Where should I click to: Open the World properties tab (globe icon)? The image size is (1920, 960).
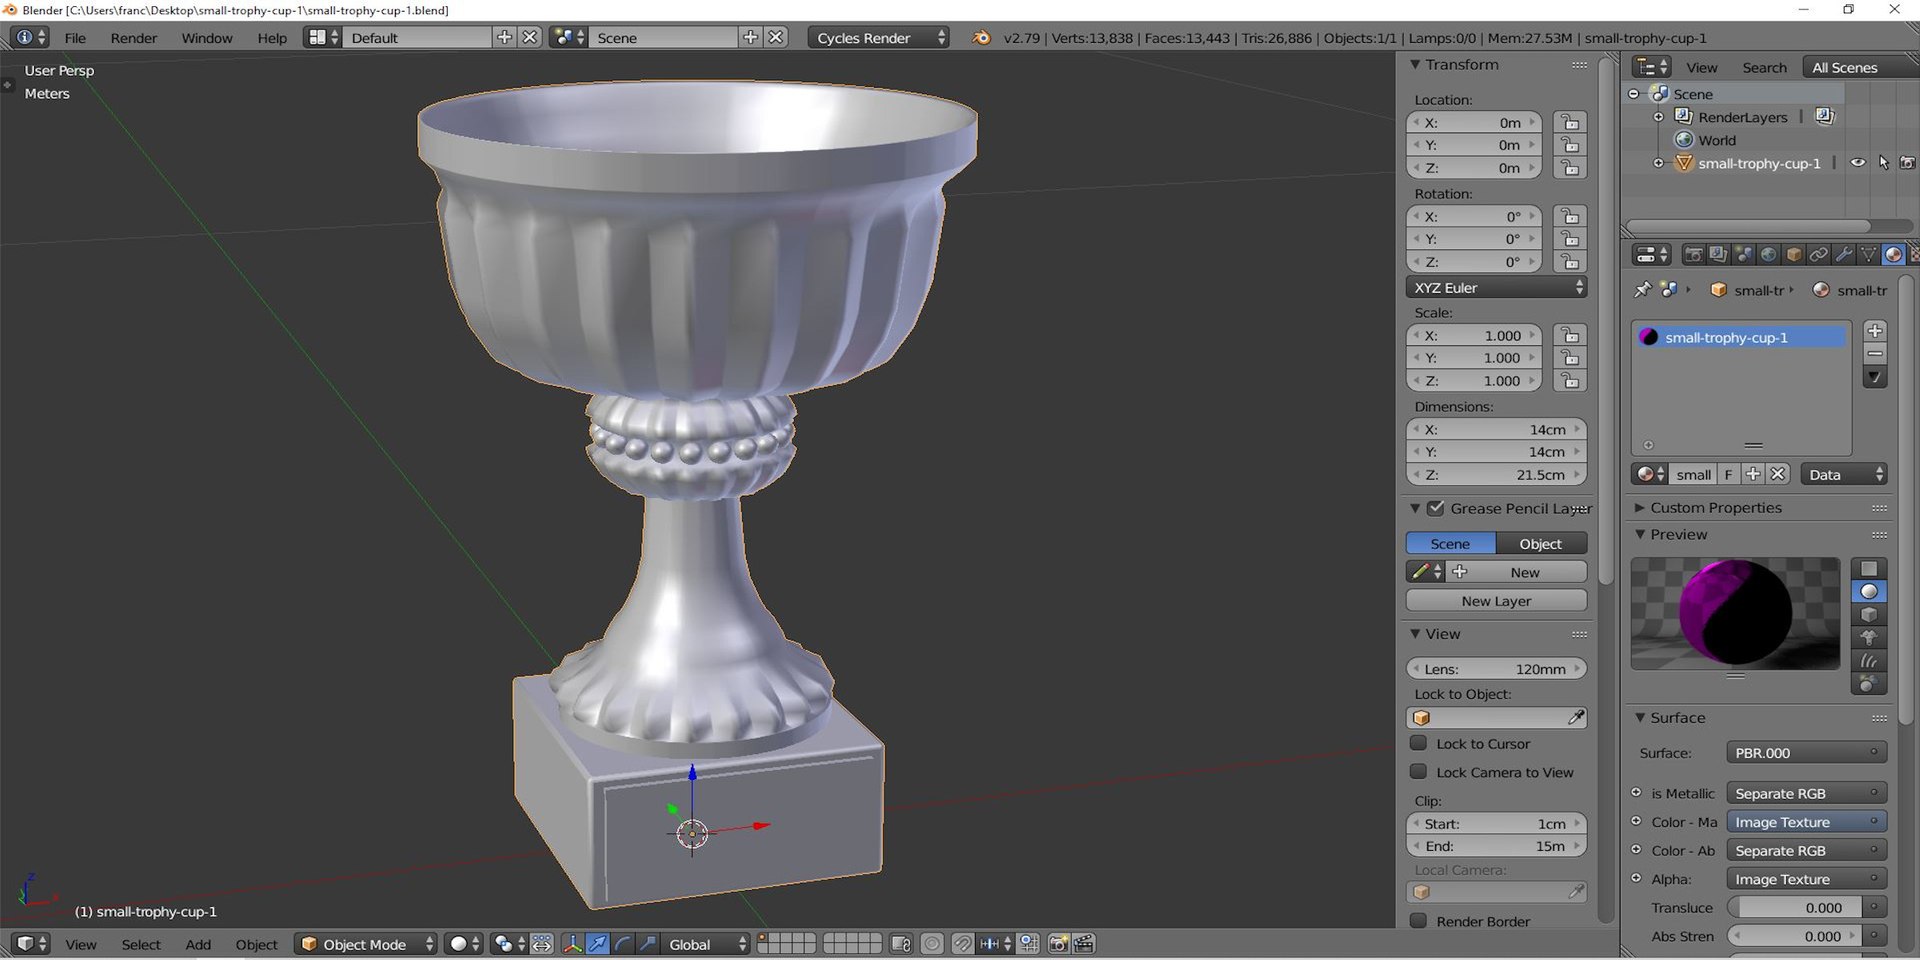click(x=1768, y=255)
